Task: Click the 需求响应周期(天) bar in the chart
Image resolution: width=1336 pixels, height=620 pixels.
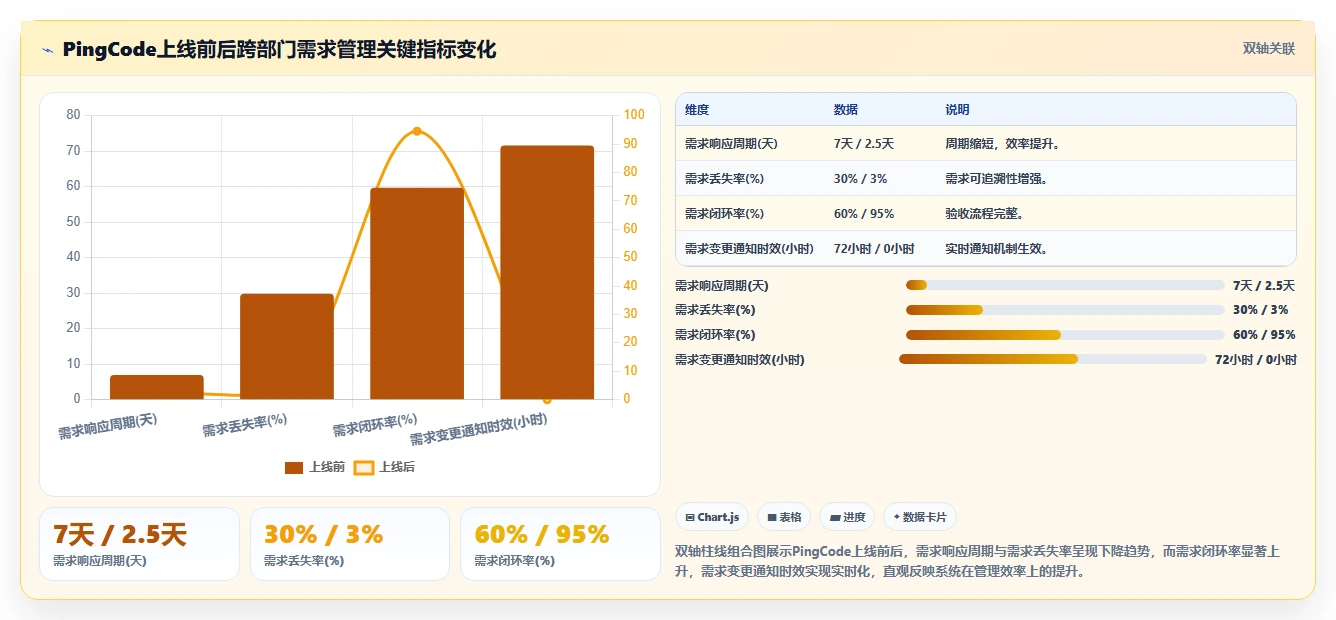Action: tap(157, 387)
